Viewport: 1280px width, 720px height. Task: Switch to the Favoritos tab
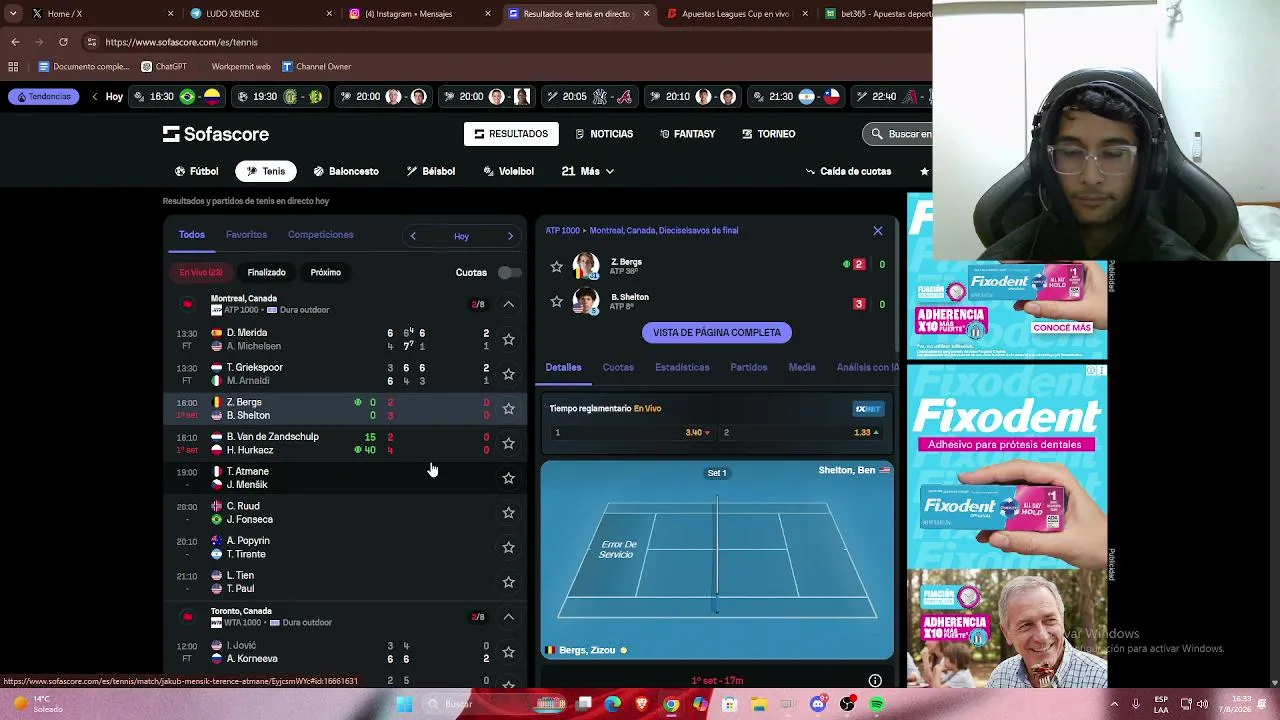tap(246, 235)
